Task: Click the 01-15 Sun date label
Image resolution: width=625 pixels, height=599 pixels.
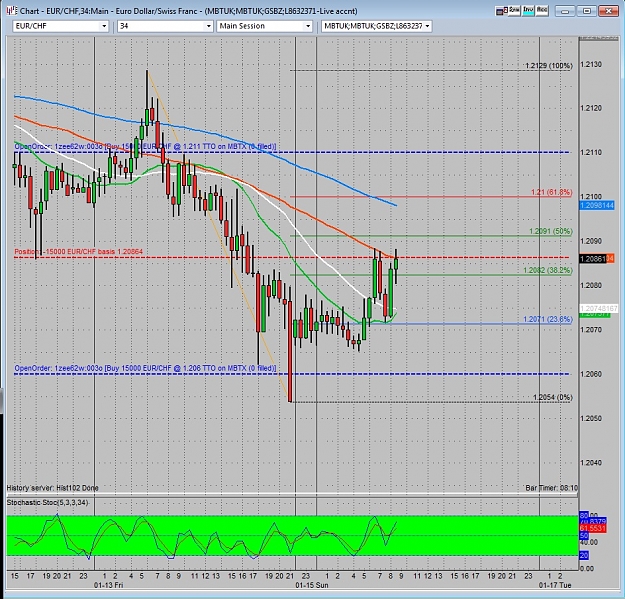Action: tap(312, 585)
